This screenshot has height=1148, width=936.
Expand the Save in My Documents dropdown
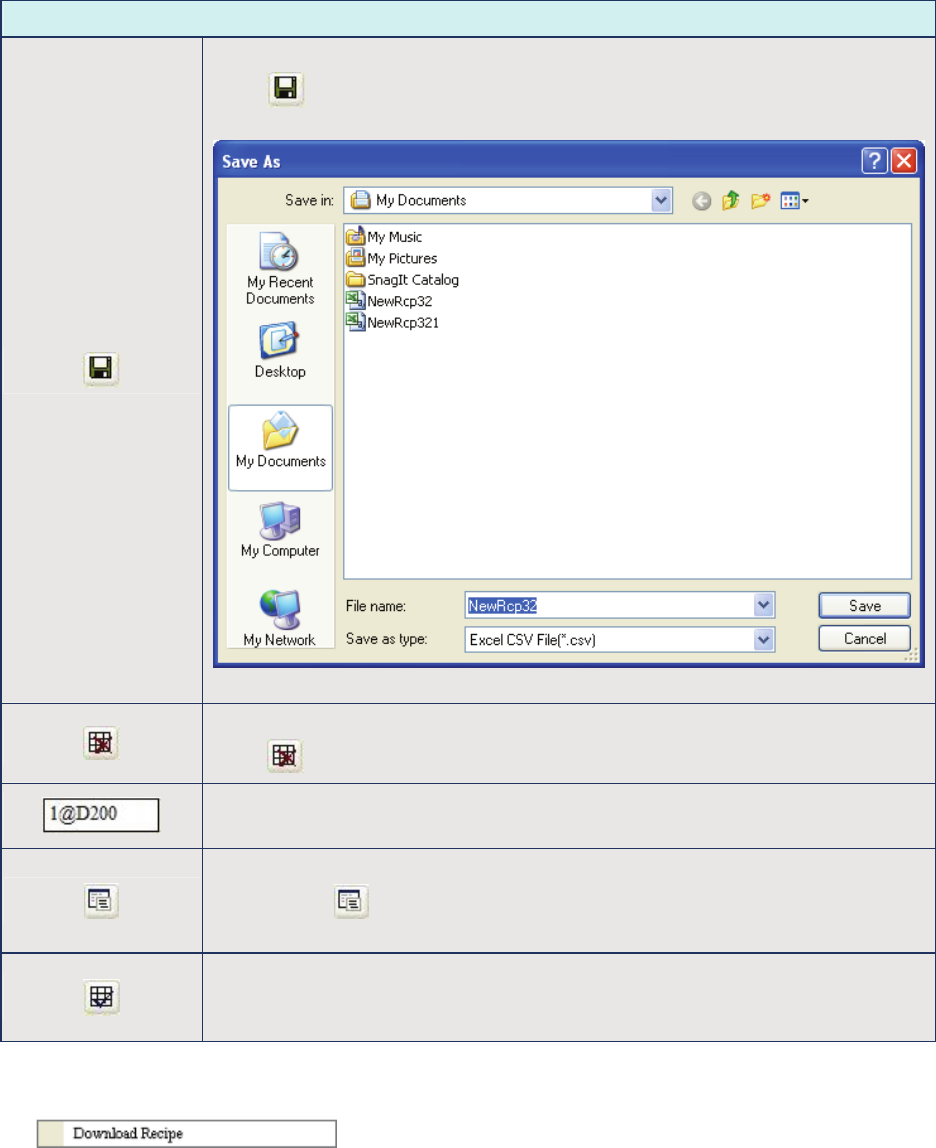tap(661, 201)
